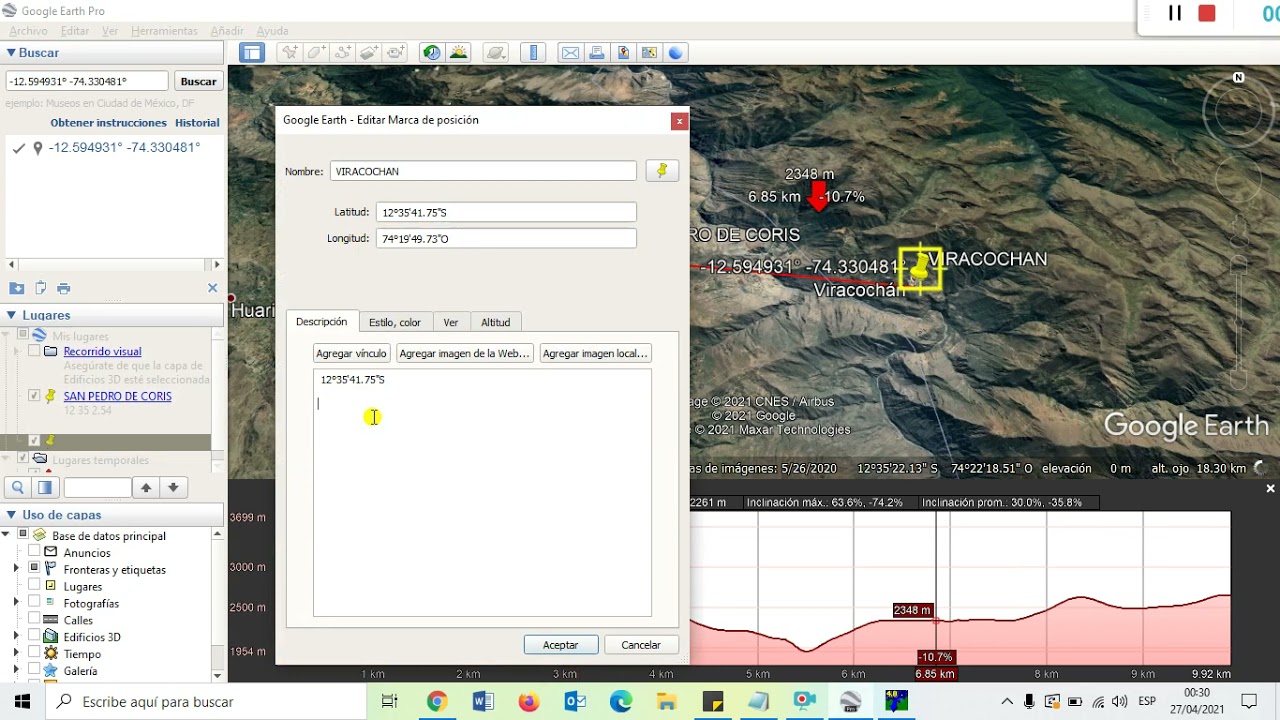Collapse the Buscar panel header arrow
Screen dimensions: 1280x720
(11, 53)
